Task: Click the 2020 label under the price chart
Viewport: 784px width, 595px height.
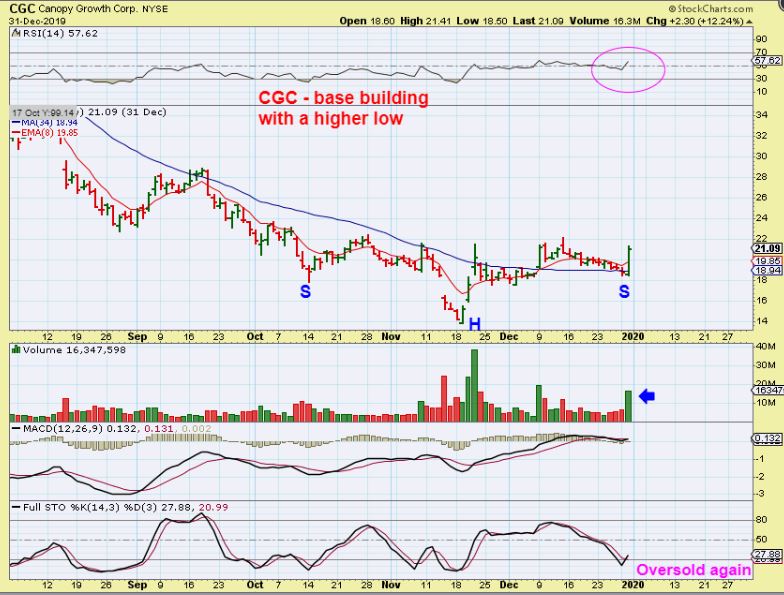Action: [633, 336]
